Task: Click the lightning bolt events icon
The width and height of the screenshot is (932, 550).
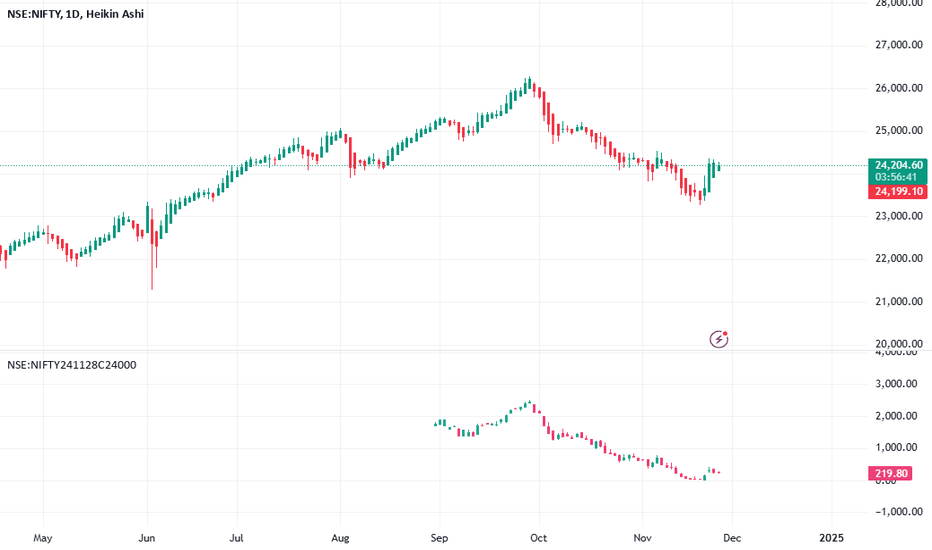Action: click(719, 339)
